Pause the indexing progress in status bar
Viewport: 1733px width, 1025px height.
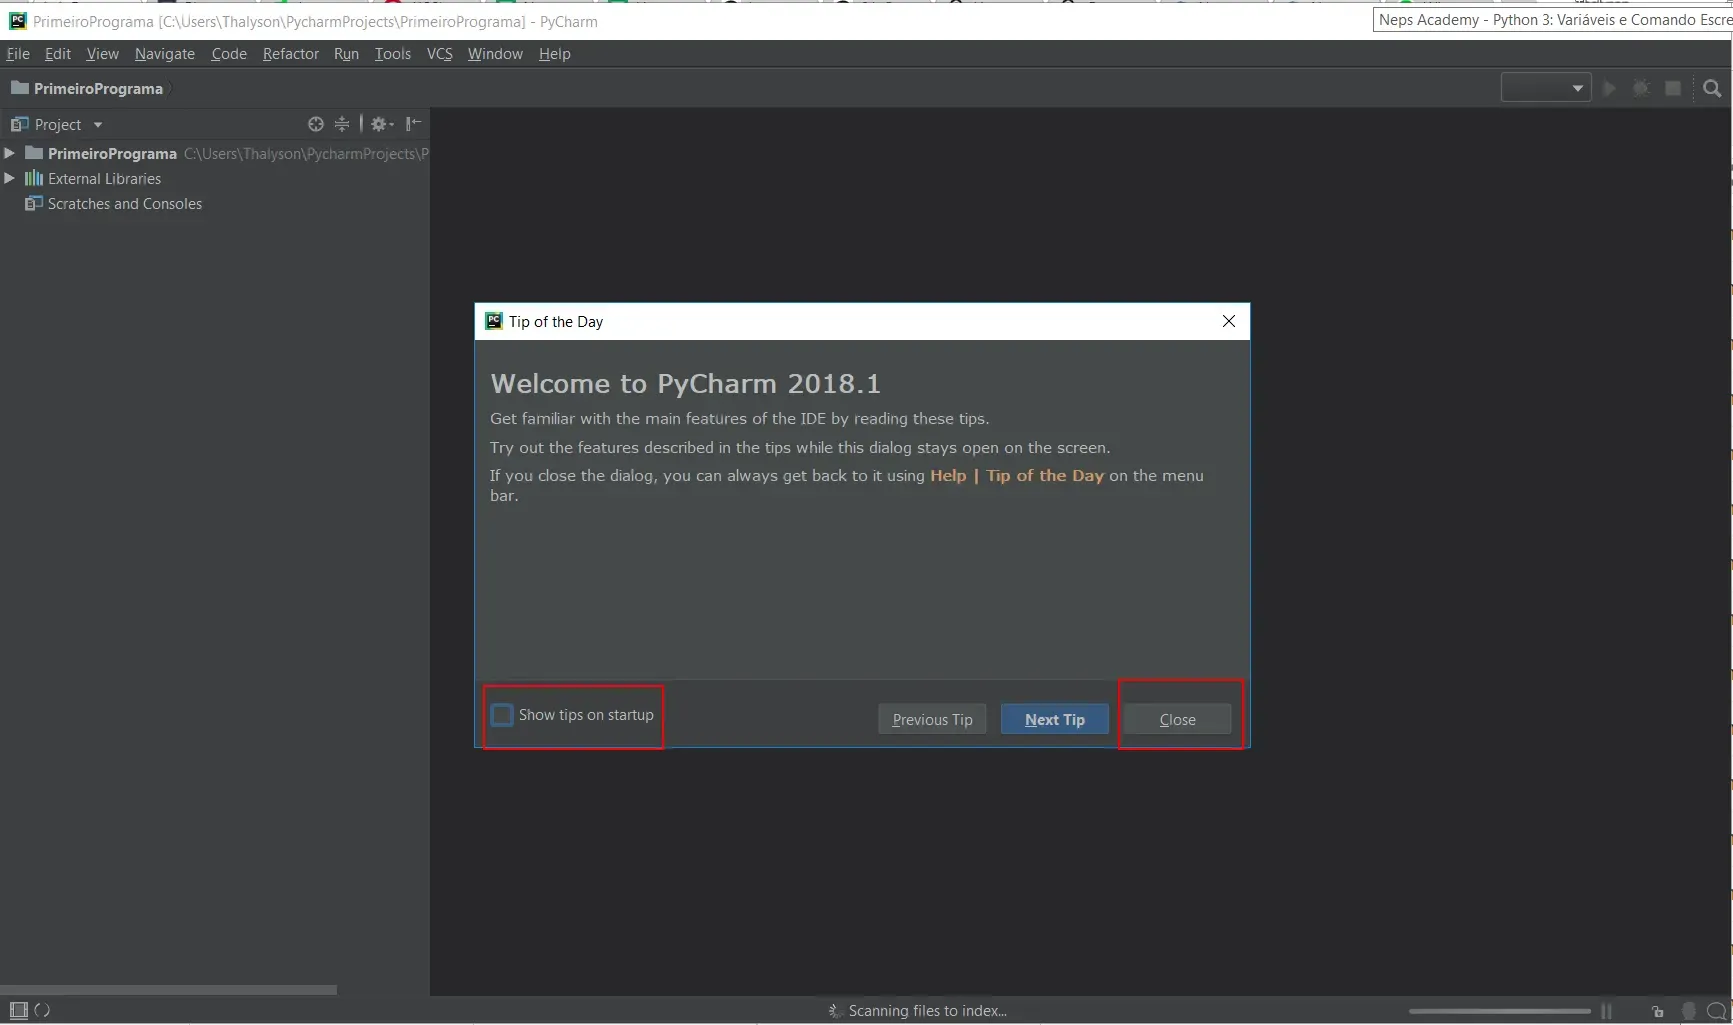click(x=1606, y=1011)
